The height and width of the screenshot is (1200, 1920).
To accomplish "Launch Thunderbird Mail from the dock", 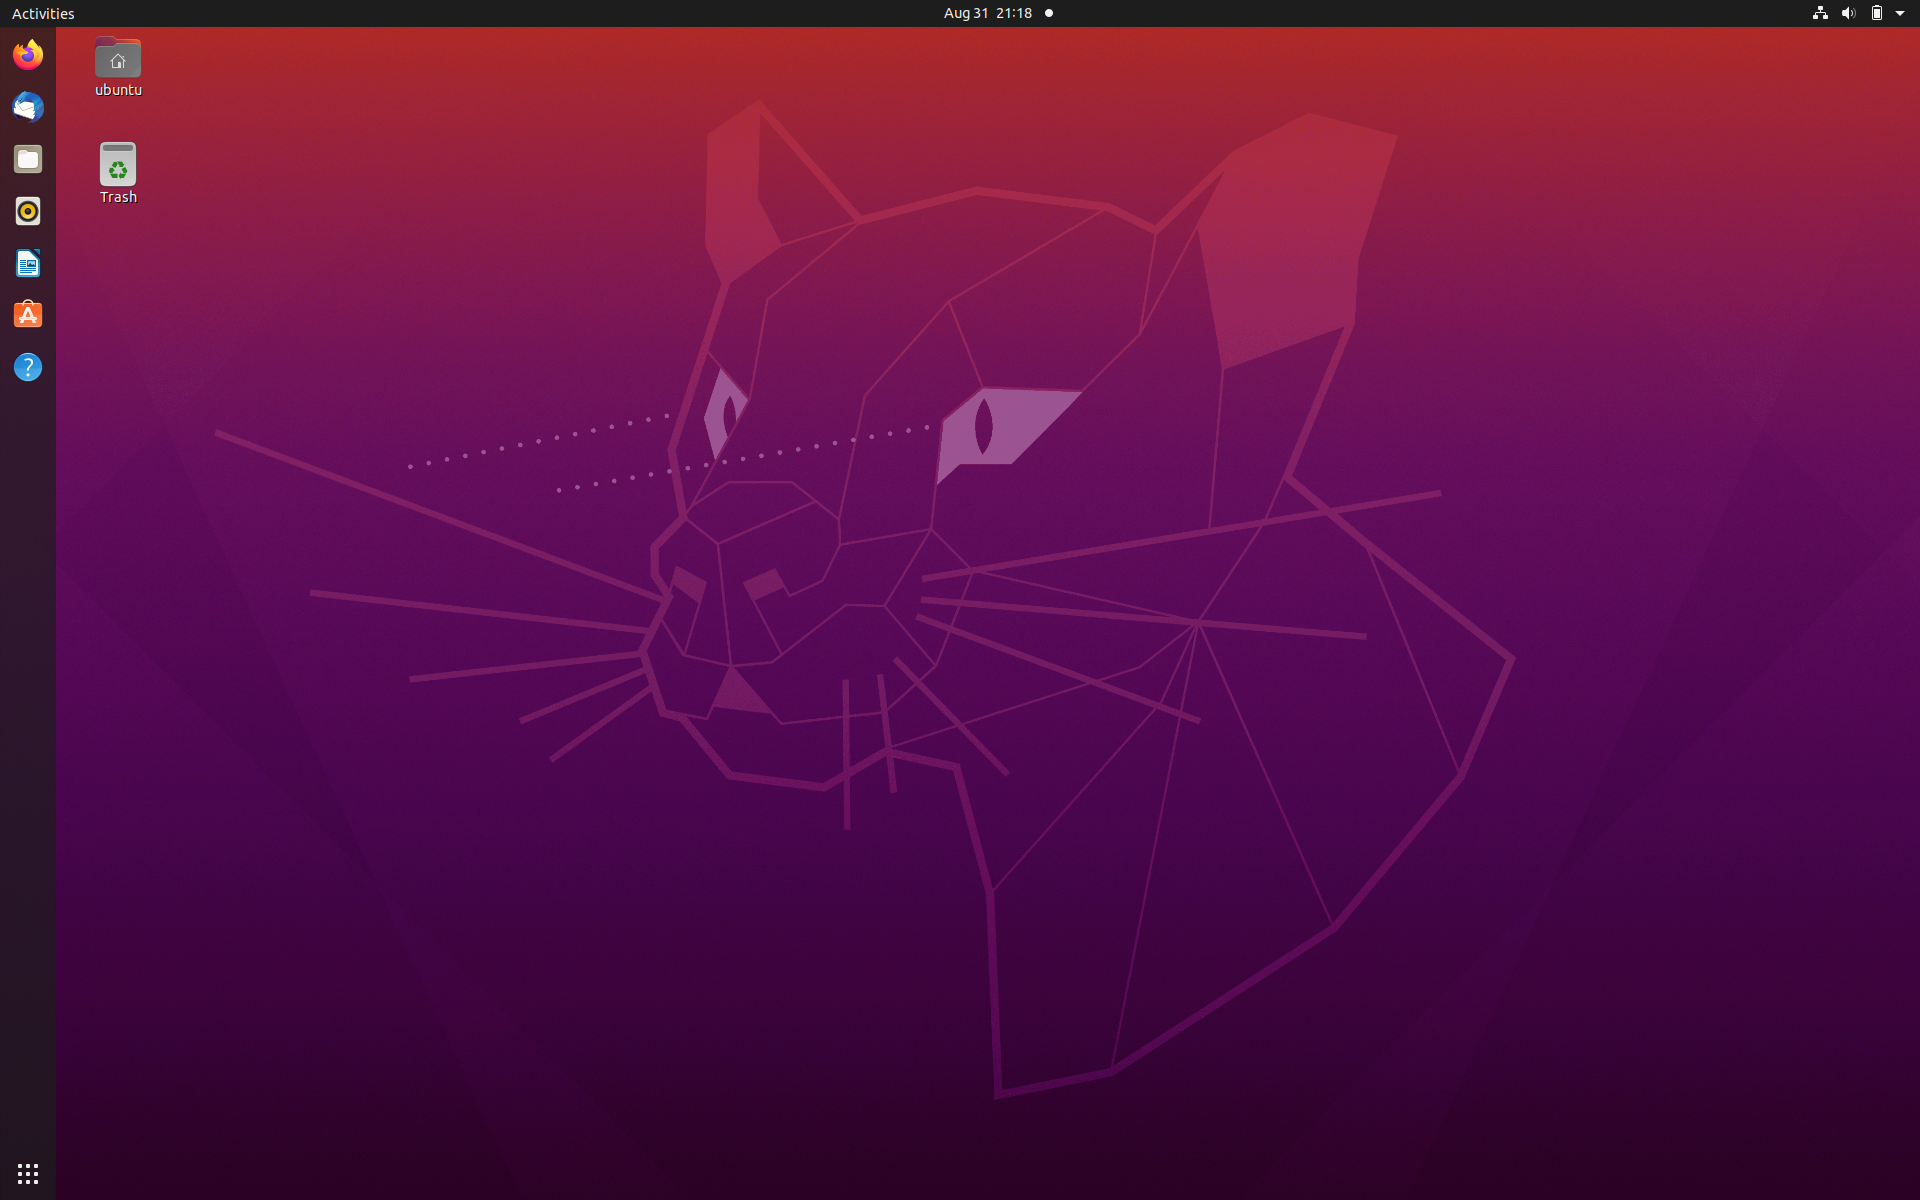I will (x=28, y=107).
